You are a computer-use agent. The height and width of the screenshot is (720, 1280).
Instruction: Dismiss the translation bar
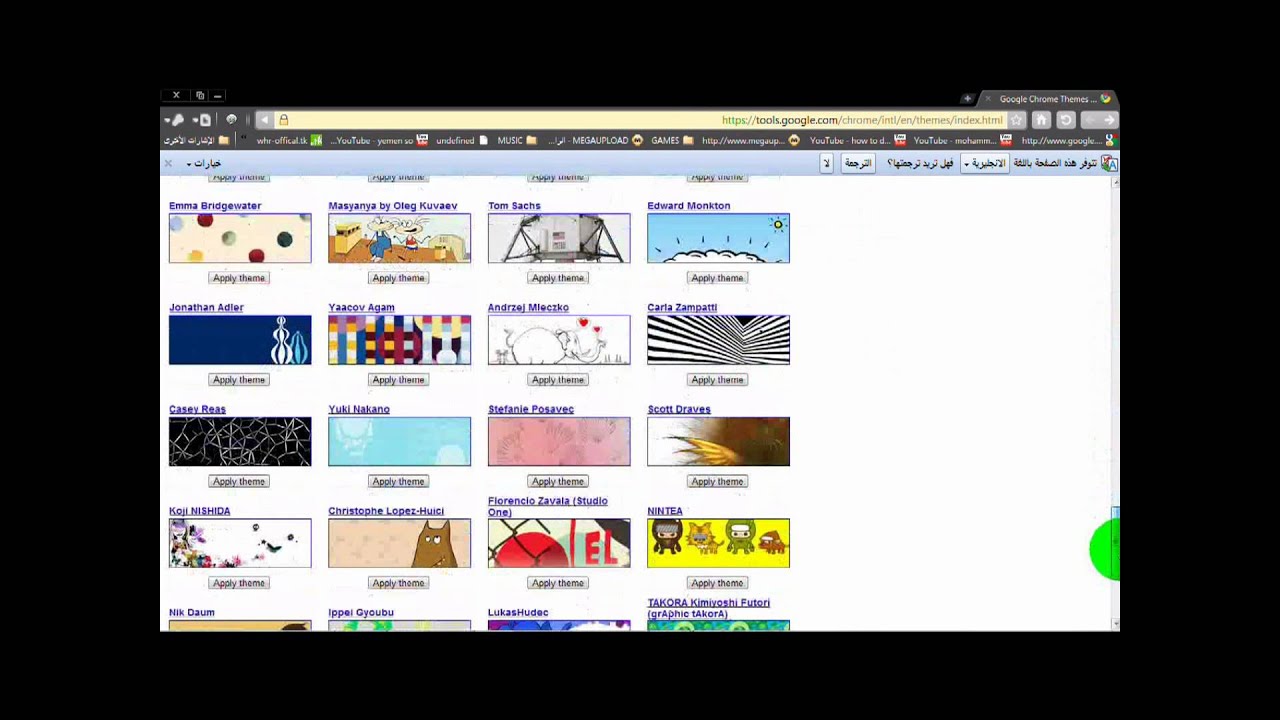point(168,163)
